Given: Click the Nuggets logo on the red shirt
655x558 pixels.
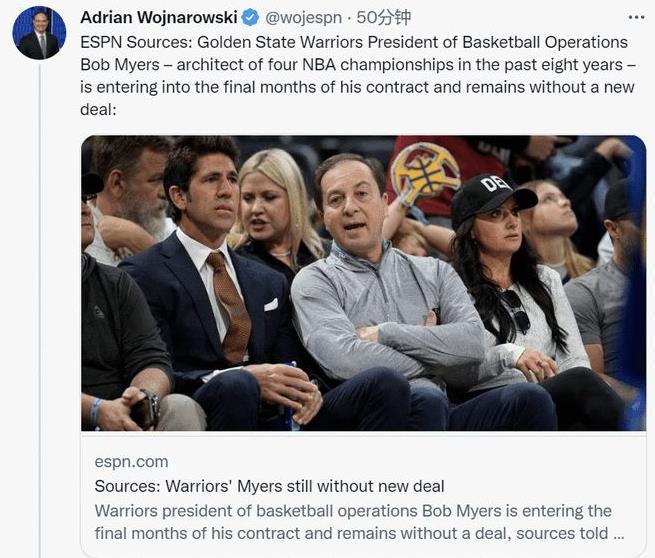Looking at the screenshot, I should [x=424, y=173].
